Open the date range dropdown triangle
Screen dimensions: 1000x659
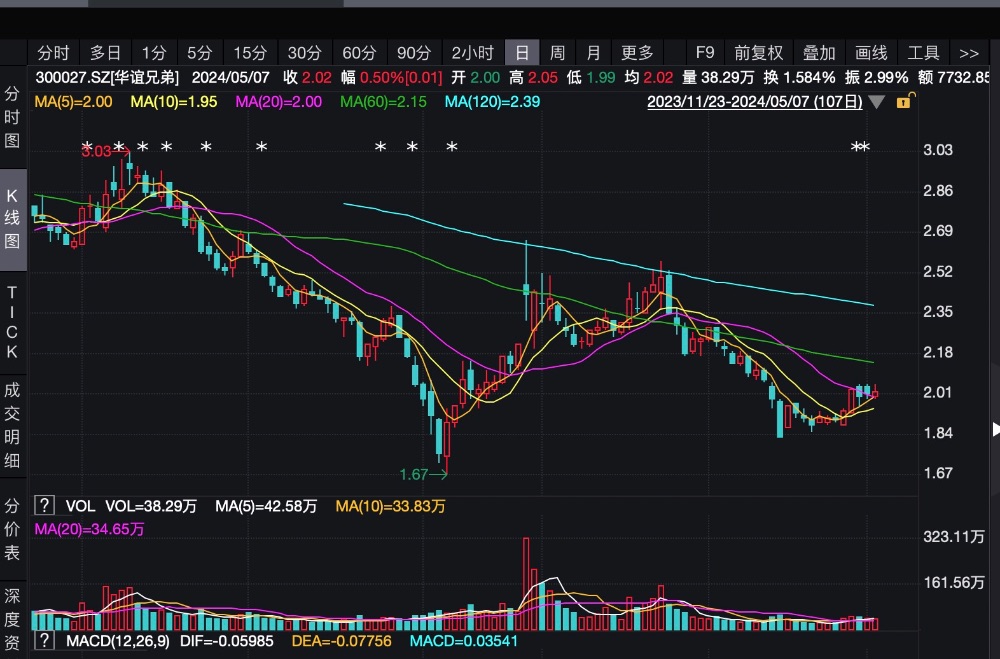tap(877, 102)
